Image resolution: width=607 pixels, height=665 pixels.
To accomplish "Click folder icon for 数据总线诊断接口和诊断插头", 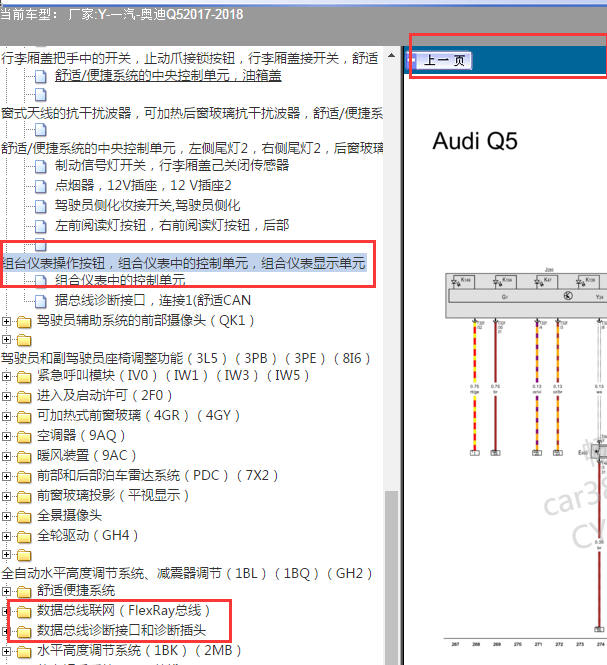I will pos(24,631).
